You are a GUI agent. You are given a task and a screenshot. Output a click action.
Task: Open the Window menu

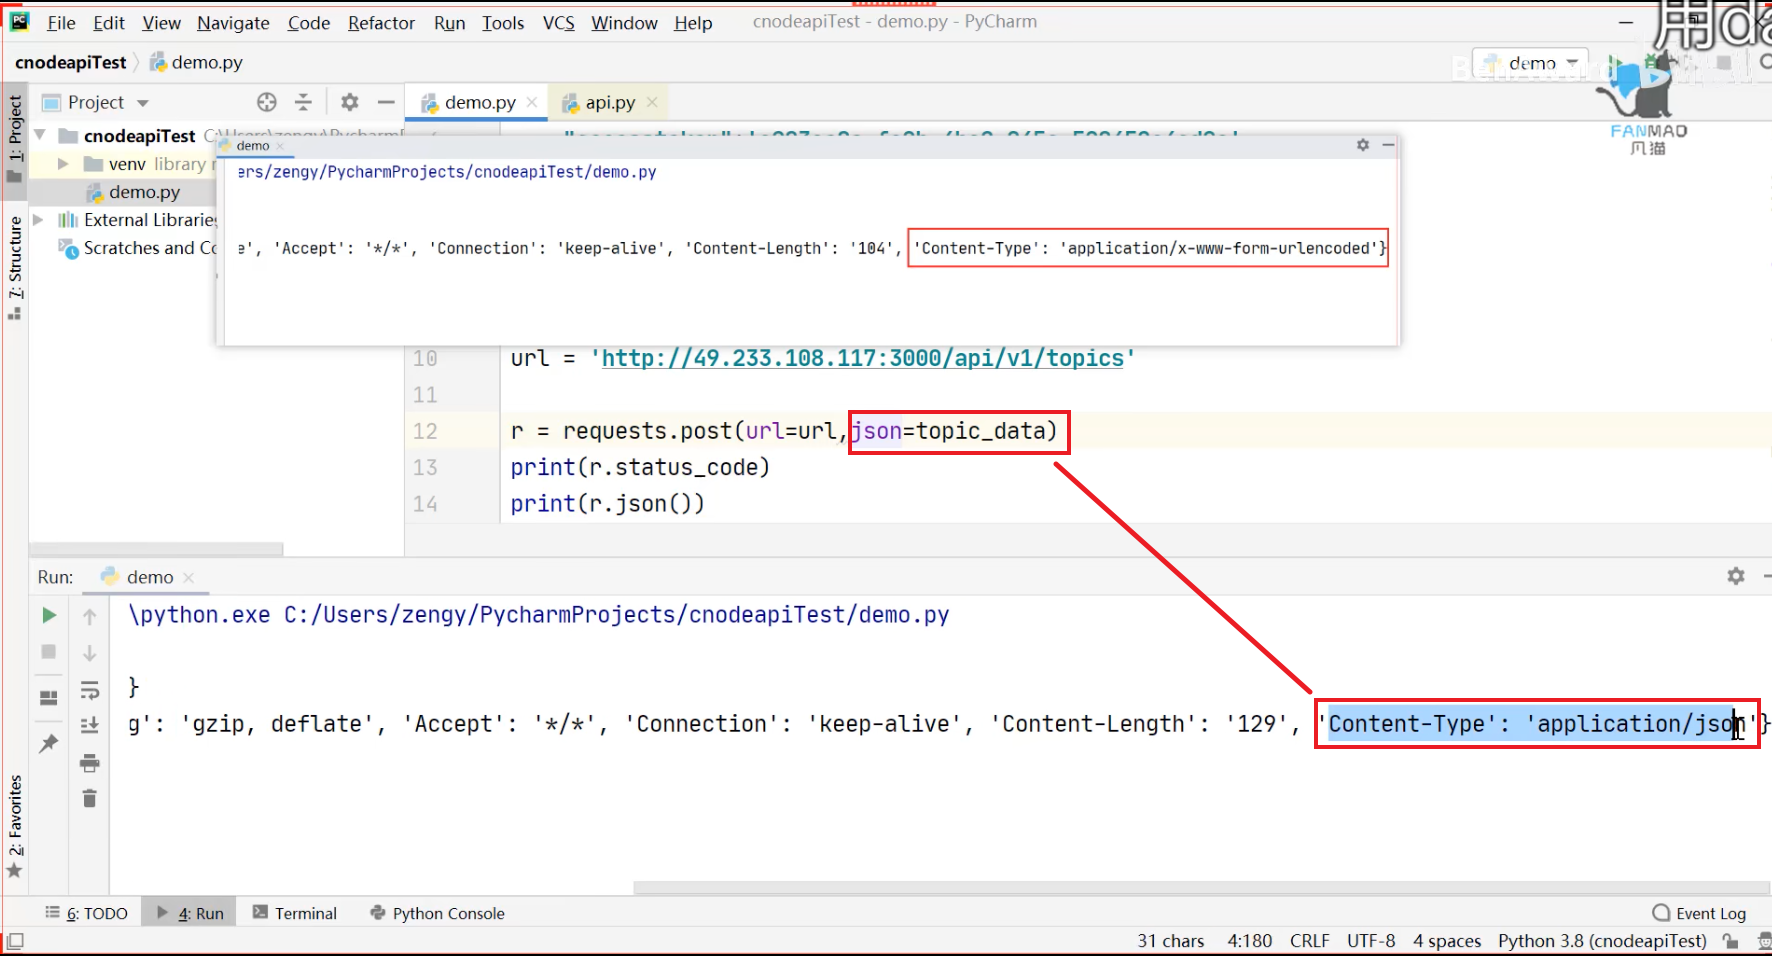click(624, 23)
